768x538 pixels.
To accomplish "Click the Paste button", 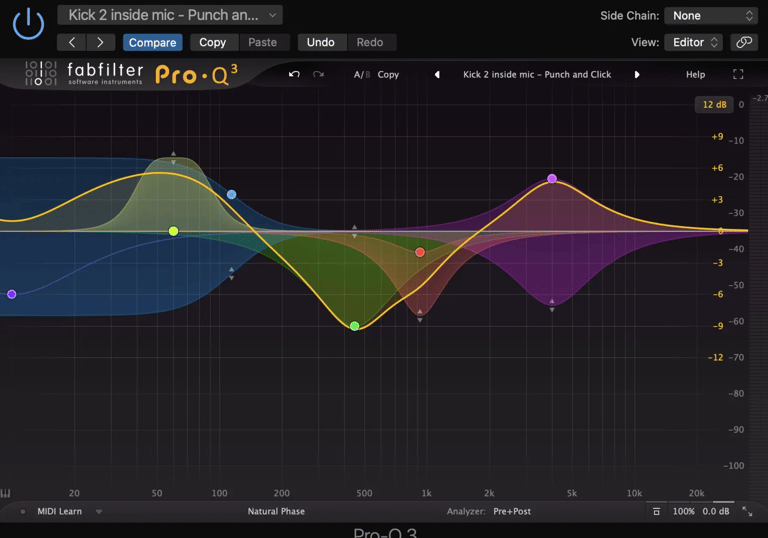I will (263, 43).
